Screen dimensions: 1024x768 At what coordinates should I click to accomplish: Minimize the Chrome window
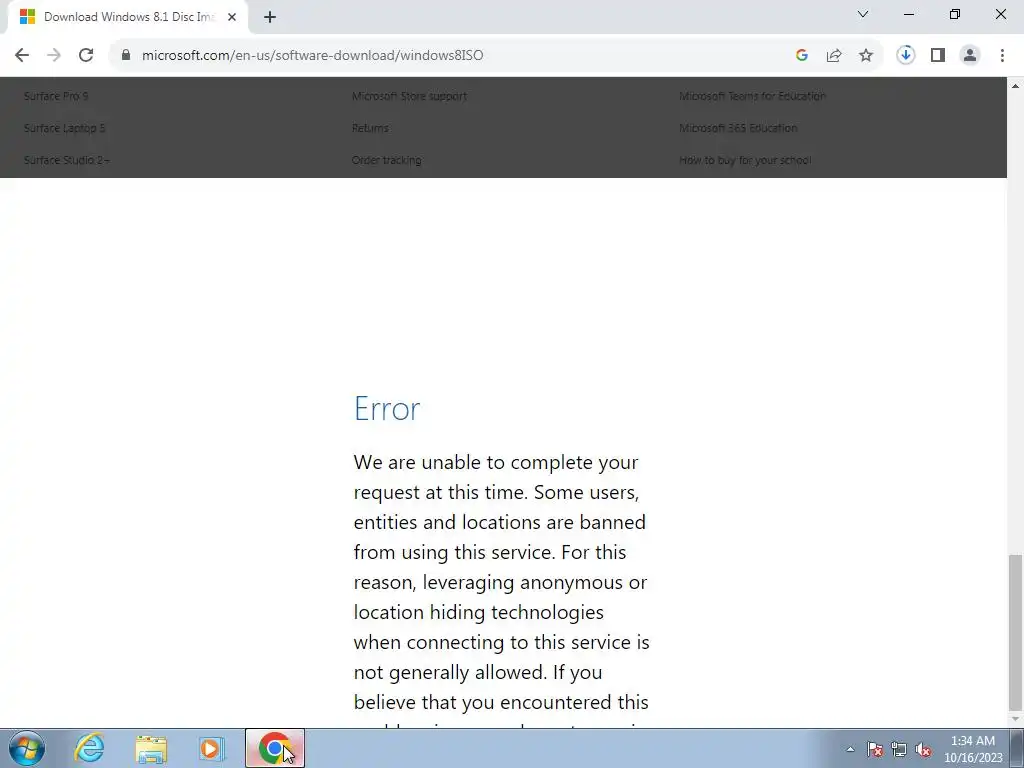click(908, 14)
